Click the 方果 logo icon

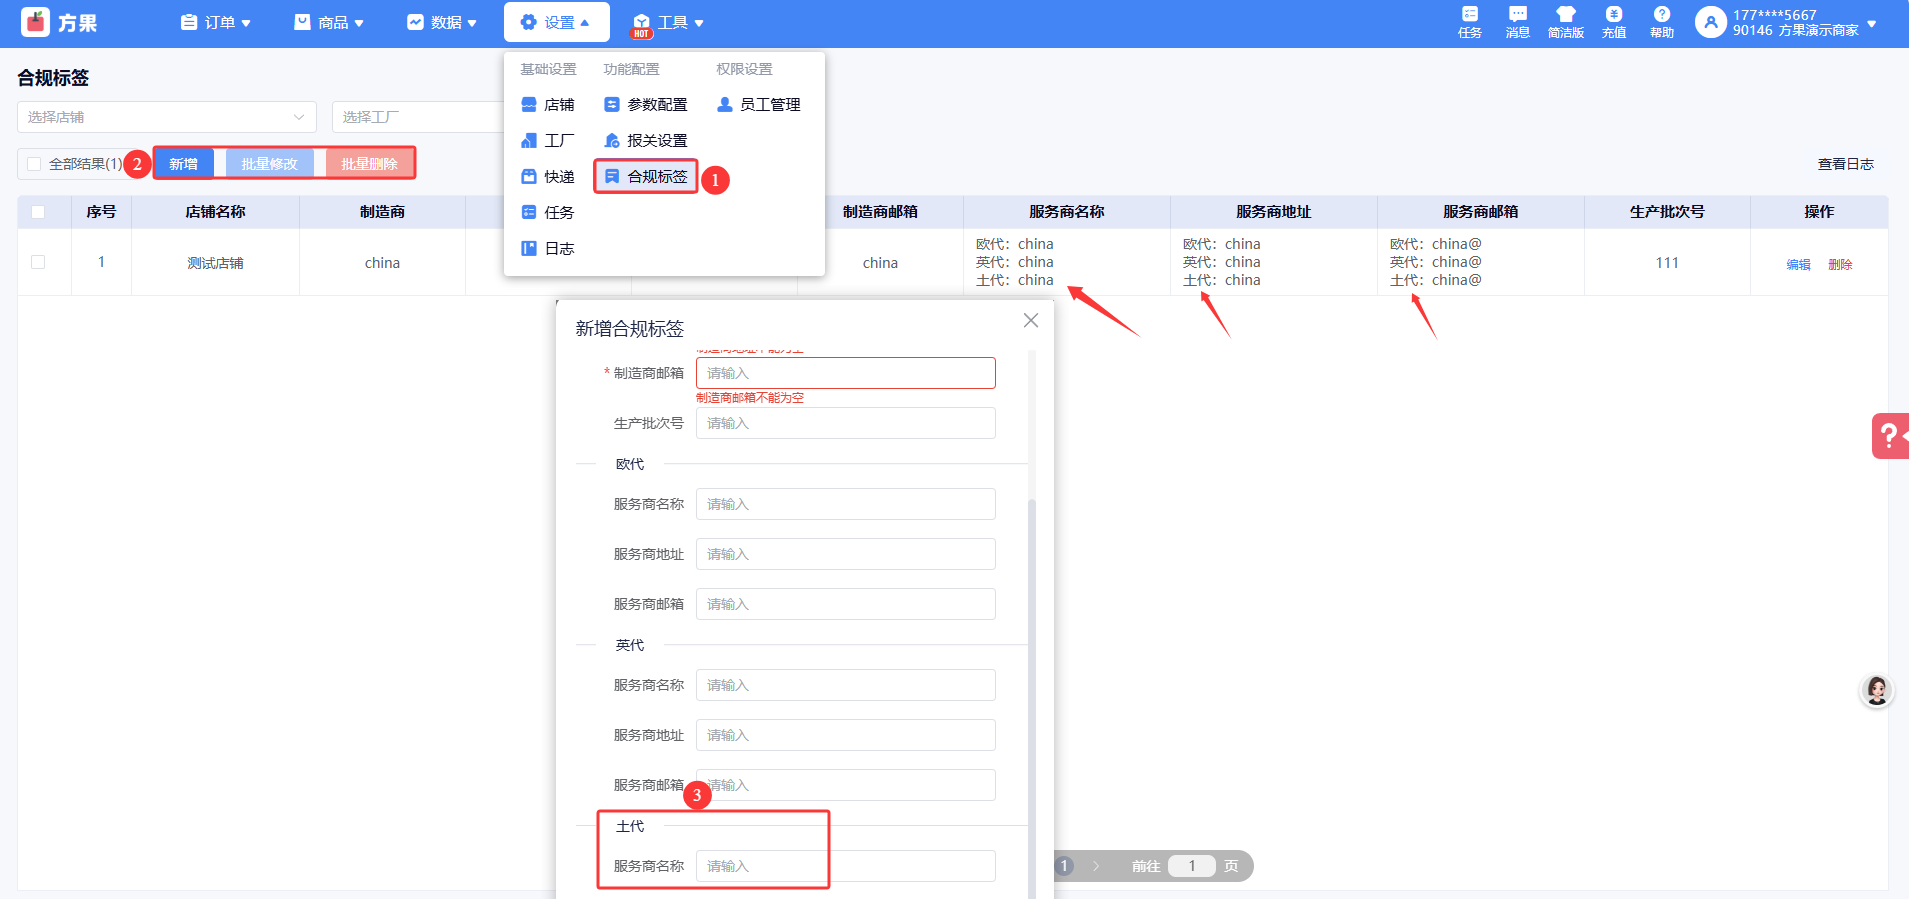pyautogui.click(x=35, y=22)
